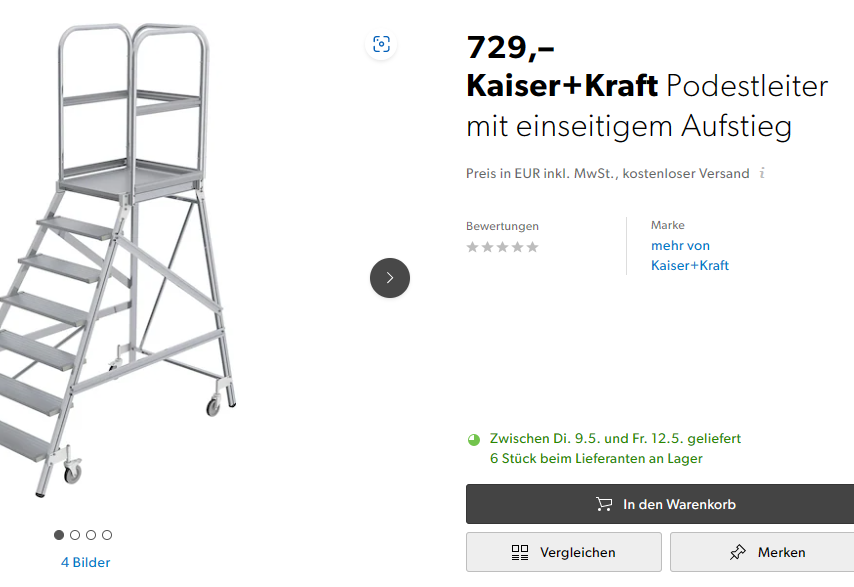Click the shopping cart icon
The width and height of the screenshot is (854, 587).
(x=603, y=504)
